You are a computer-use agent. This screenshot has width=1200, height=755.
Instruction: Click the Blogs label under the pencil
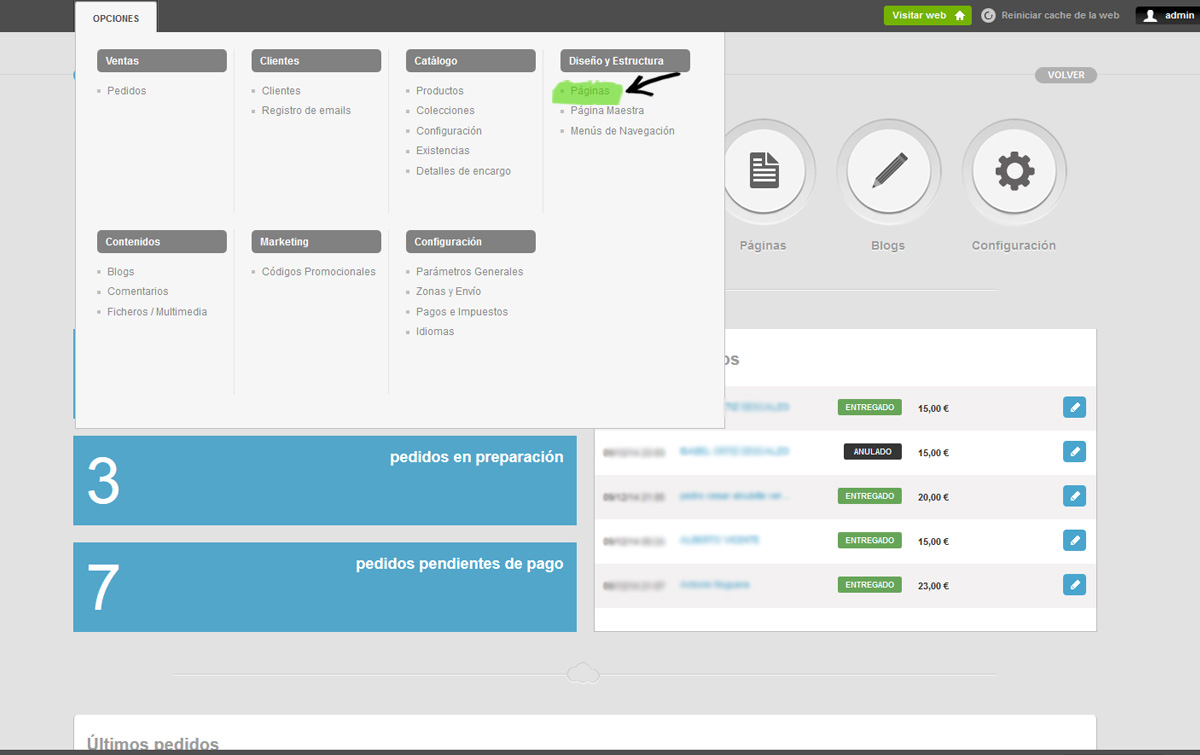[x=888, y=246]
